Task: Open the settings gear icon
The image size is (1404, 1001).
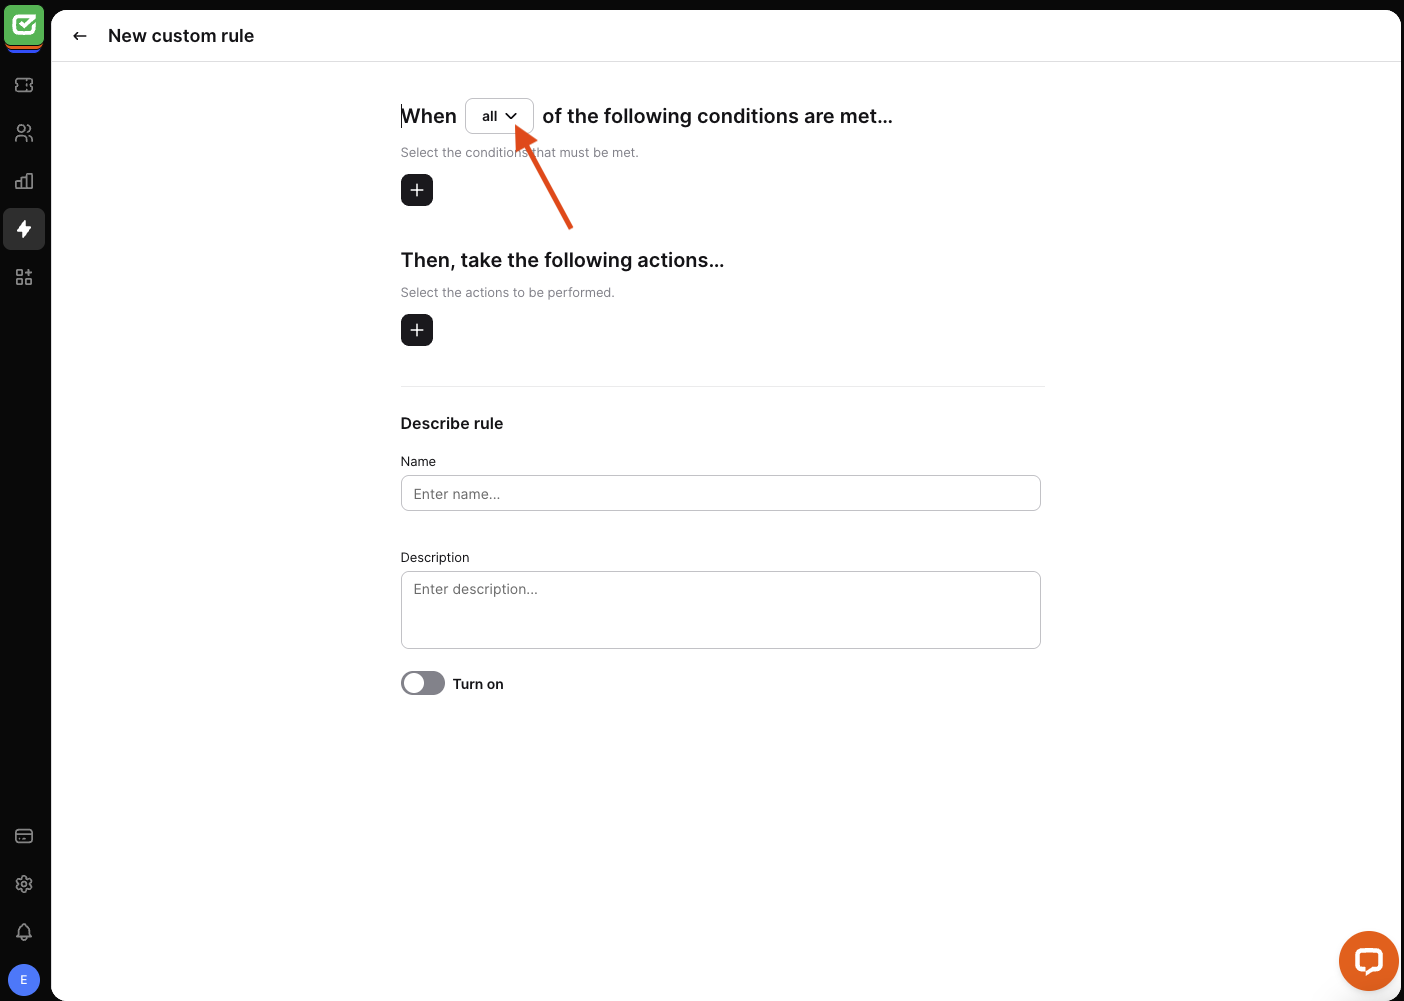Action: tap(24, 884)
